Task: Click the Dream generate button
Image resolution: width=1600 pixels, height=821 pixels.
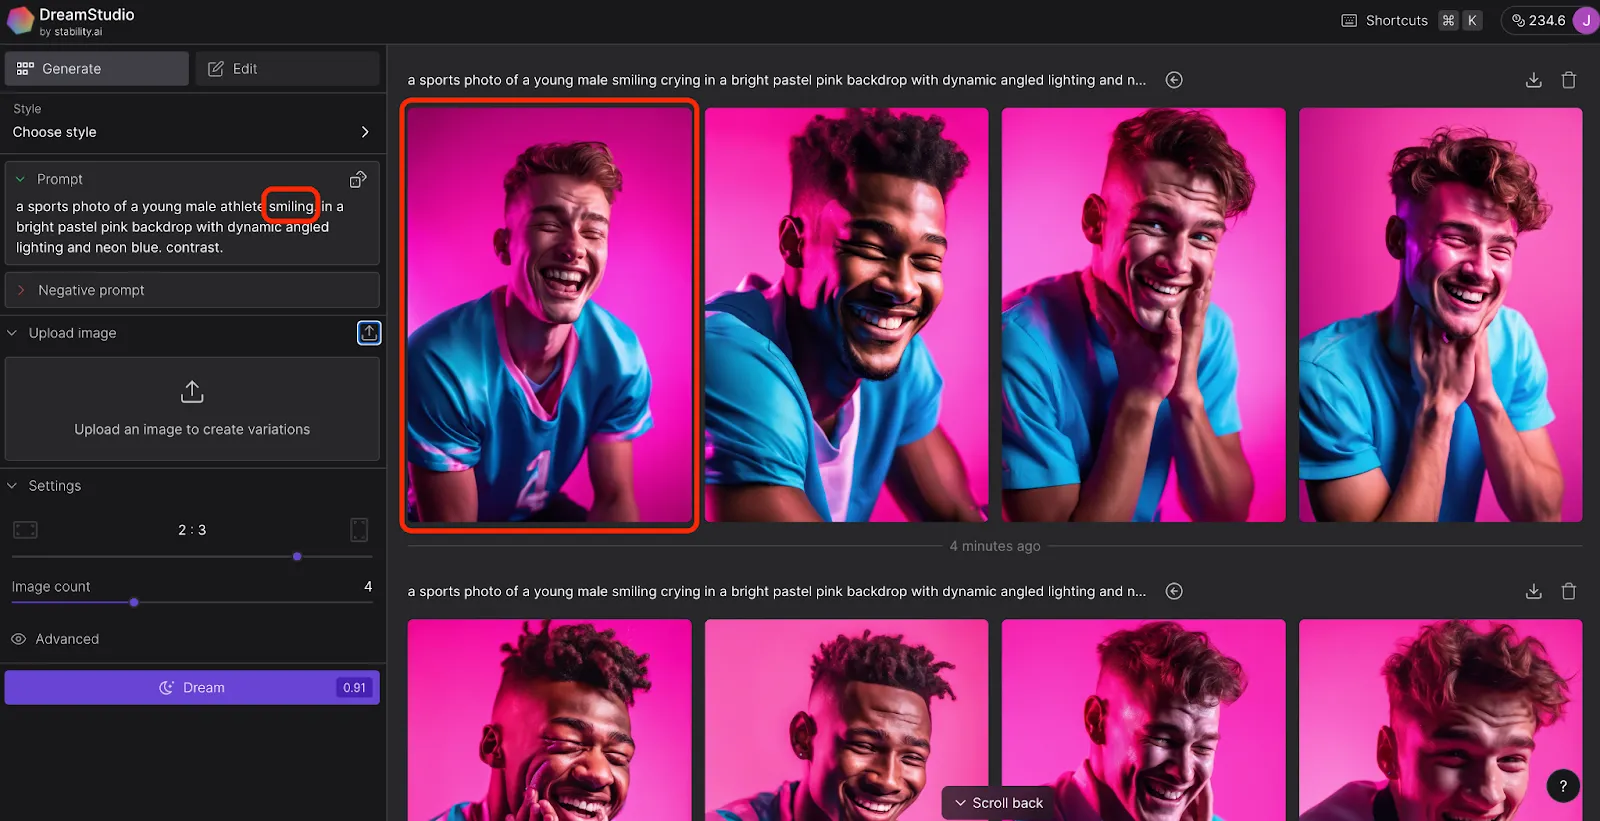Action: [192, 688]
